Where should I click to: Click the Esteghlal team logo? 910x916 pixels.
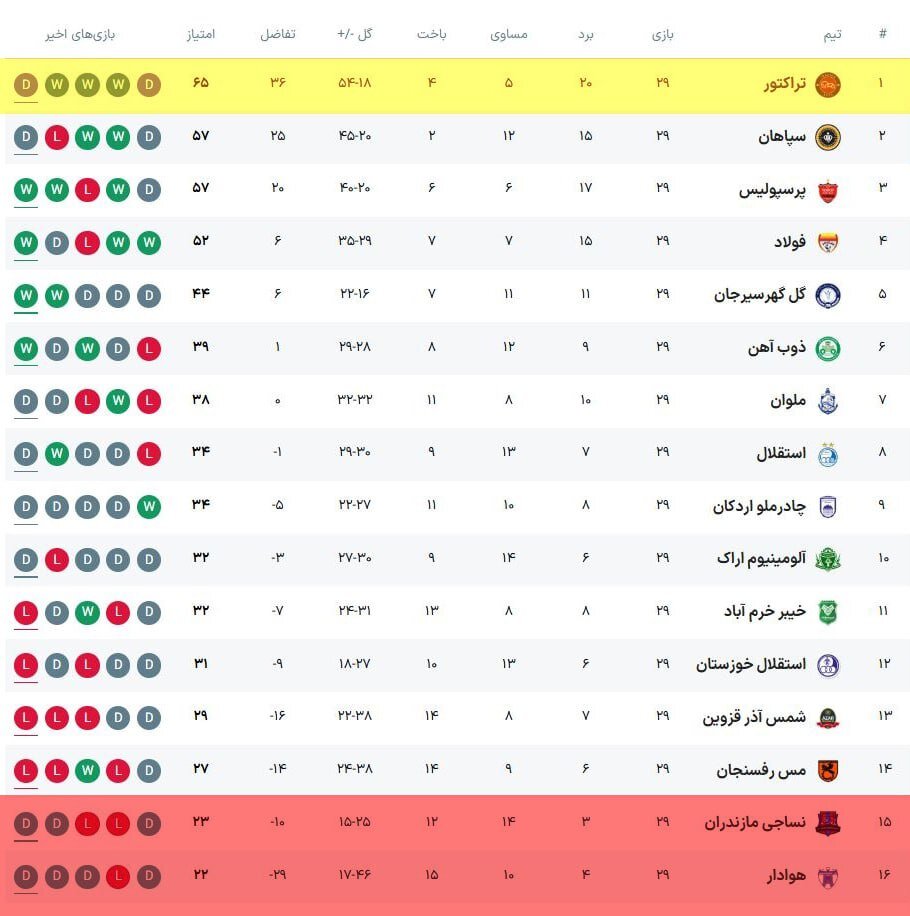coord(830,453)
